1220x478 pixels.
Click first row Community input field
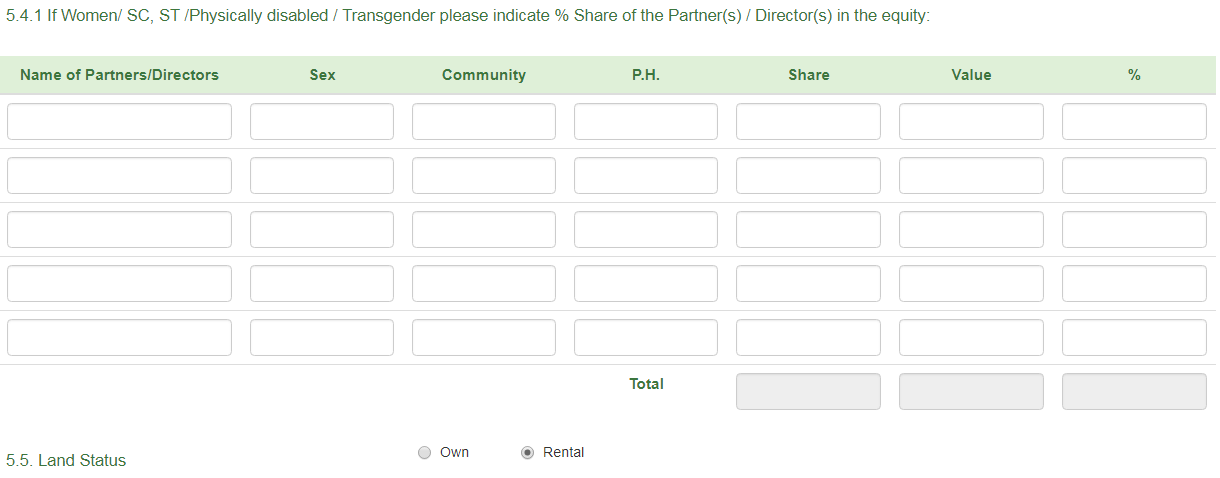(484, 122)
